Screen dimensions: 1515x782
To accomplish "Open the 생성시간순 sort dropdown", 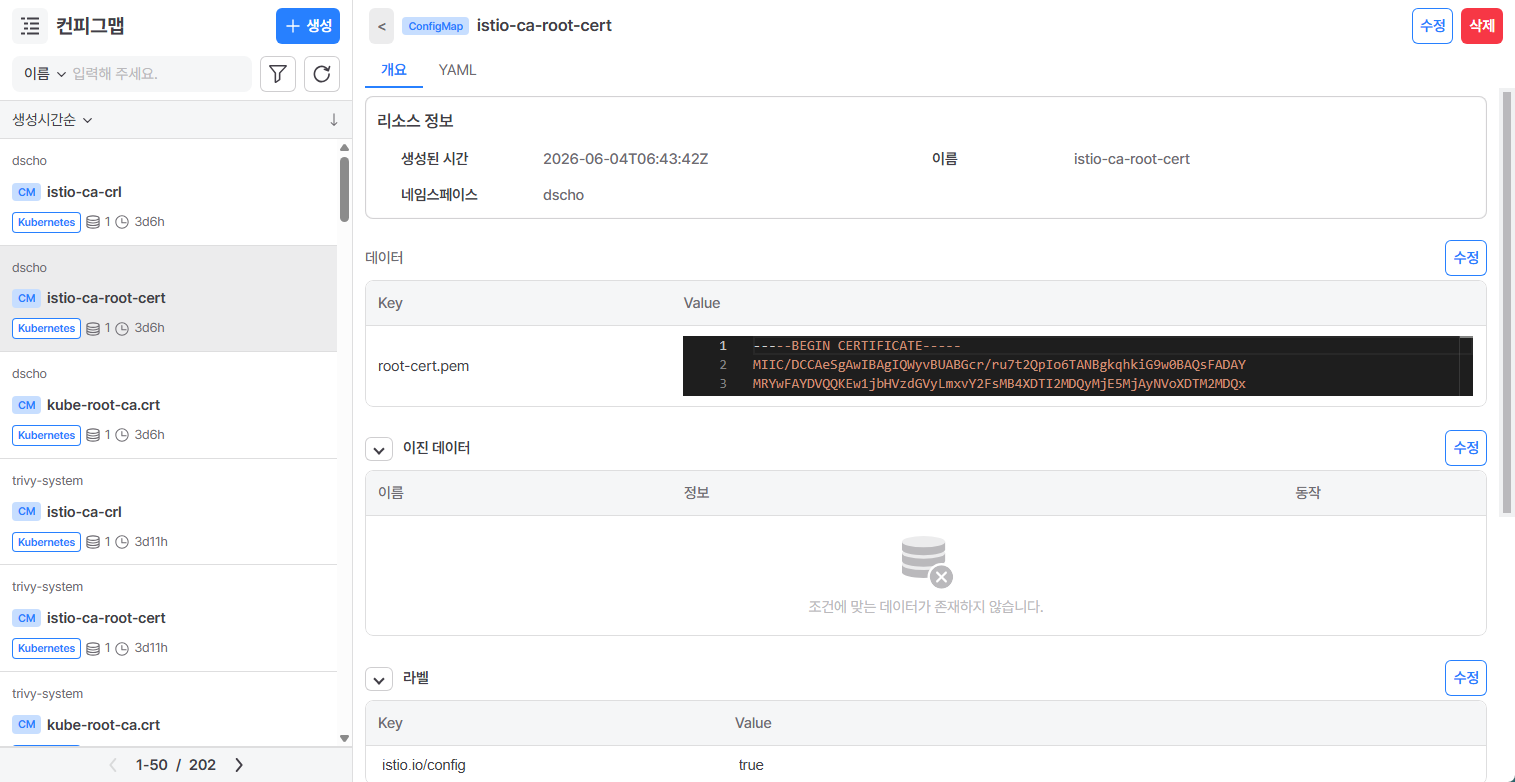I will [x=52, y=120].
